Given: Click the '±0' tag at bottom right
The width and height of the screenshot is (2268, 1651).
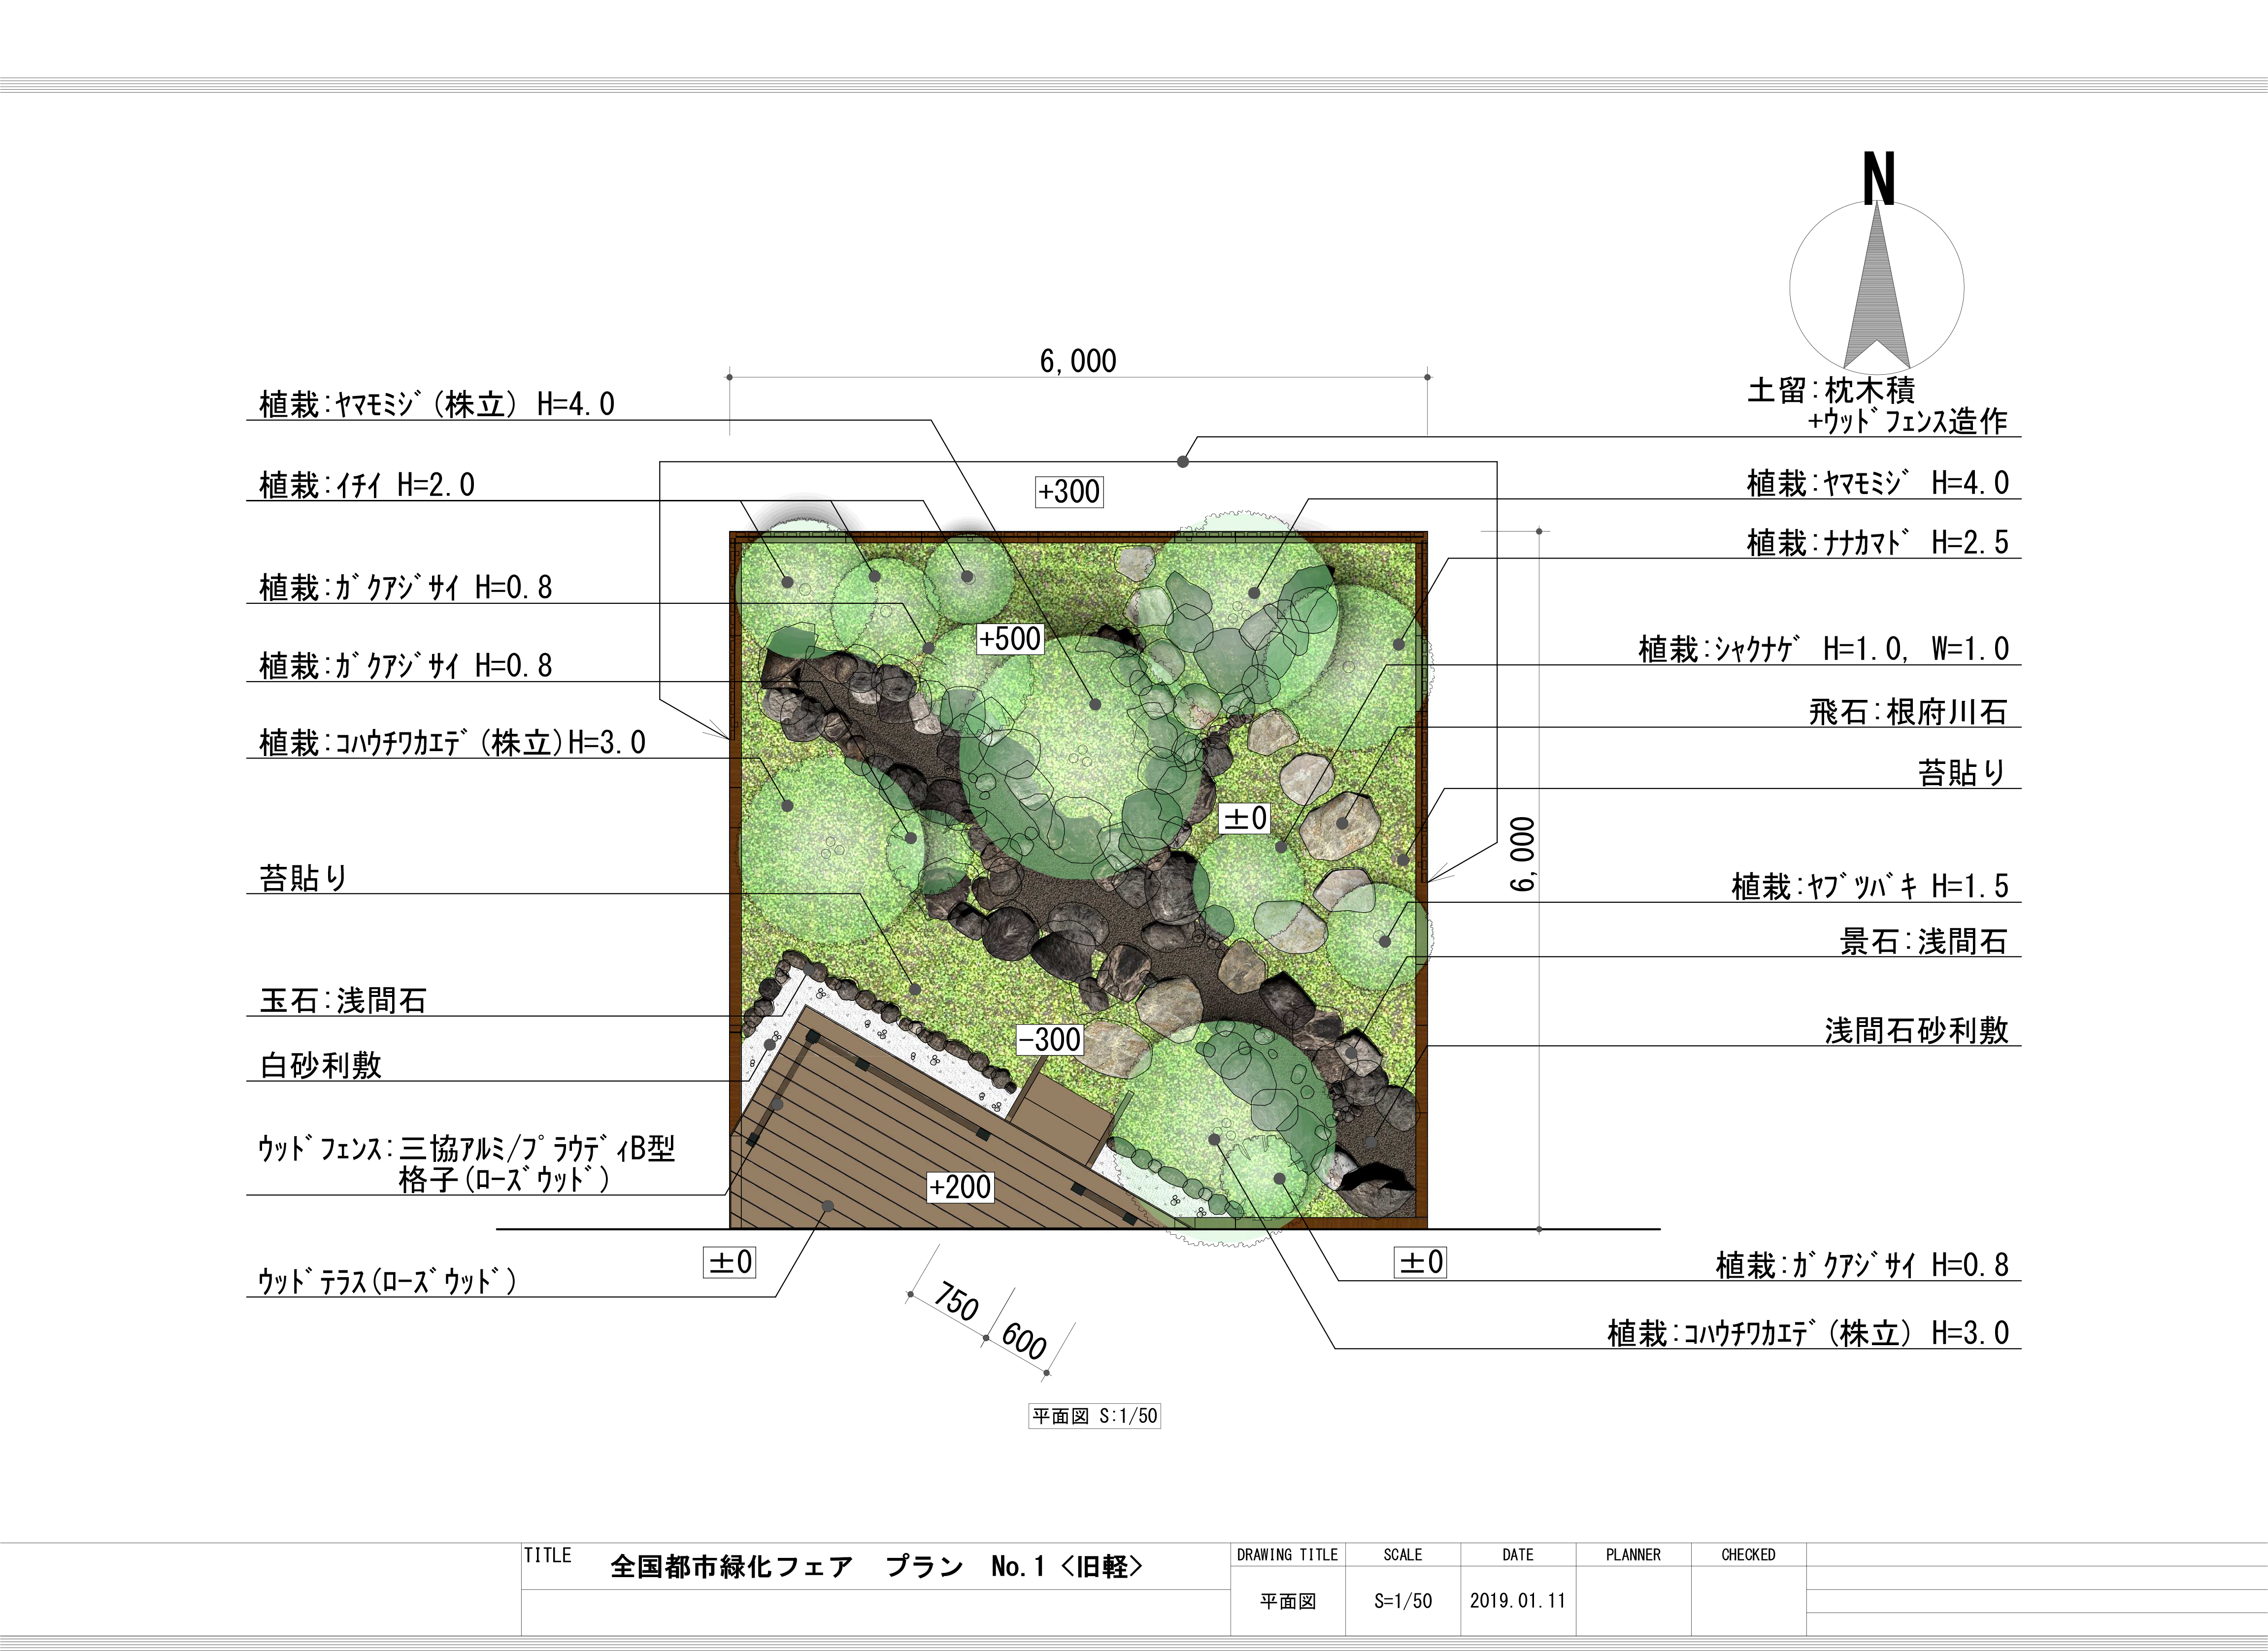Looking at the screenshot, I should [1420, 1262].
